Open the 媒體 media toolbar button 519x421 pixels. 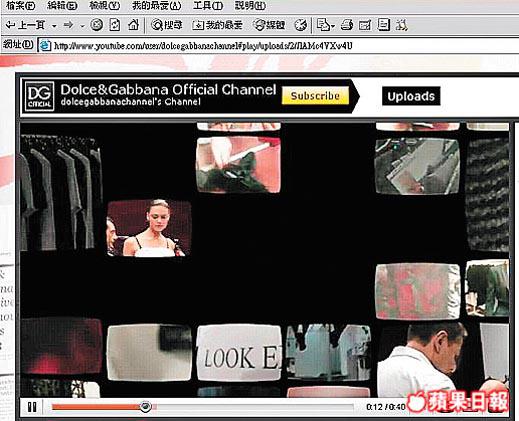269,25
